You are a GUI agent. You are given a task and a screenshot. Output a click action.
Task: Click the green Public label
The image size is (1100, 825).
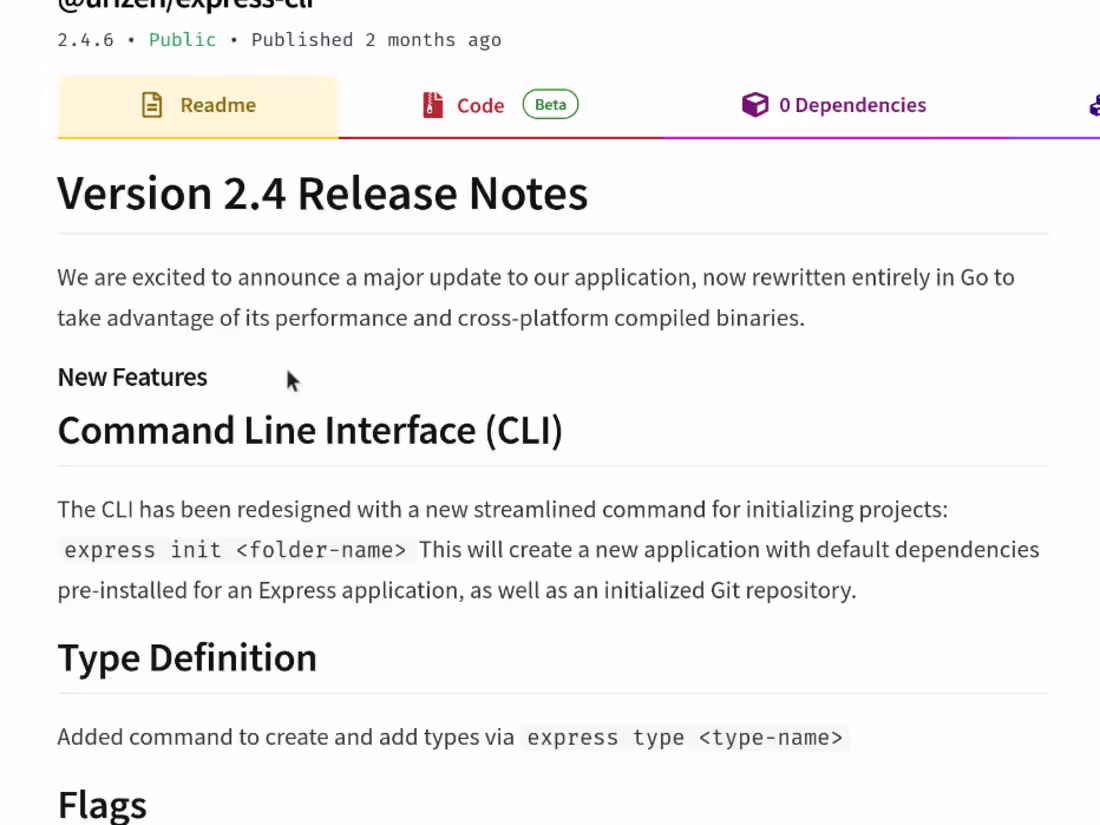pos(182,40)
